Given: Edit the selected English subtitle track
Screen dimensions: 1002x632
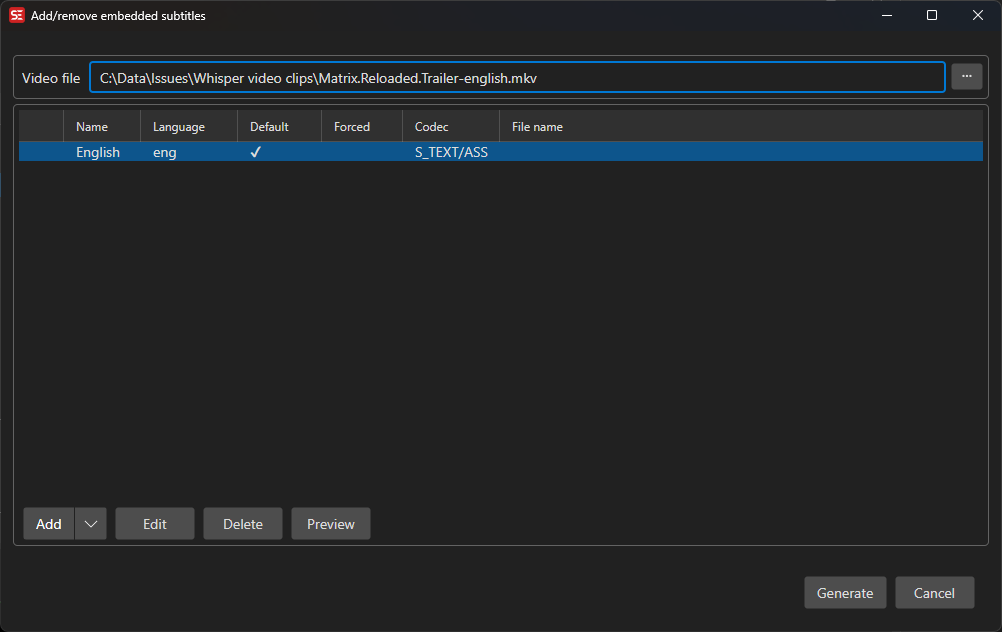Looking at the screenshot, I should [155, 524].
